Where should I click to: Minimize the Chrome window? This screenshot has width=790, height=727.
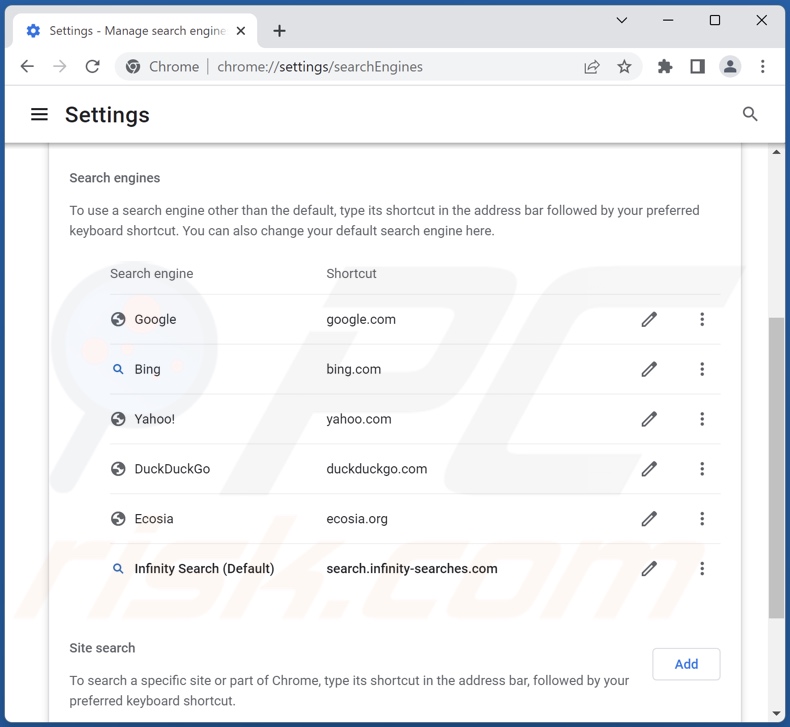click(x=668, y=20)
